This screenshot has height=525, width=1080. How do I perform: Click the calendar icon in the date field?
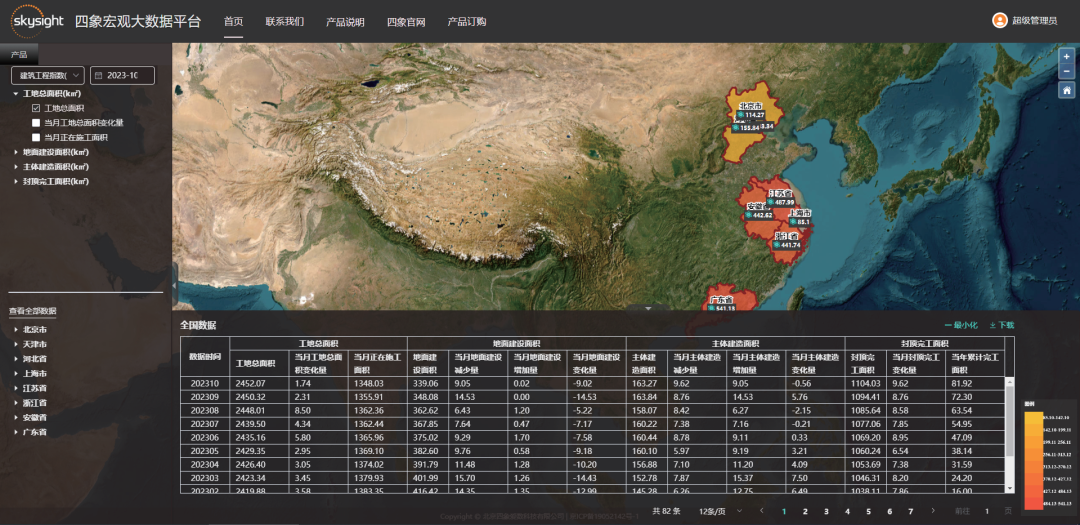tap(98, 75)
